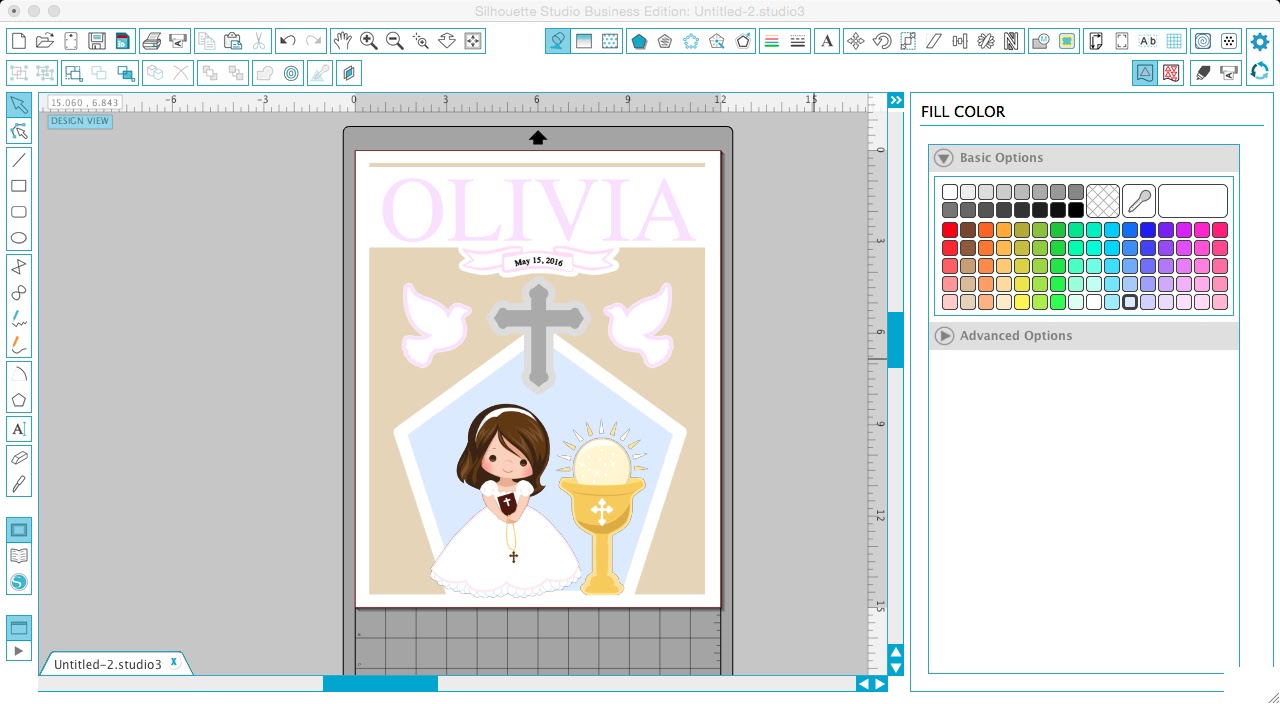This screenshot has height=704, width=1280.
Task: Toggle the grid display button near Ab icon
Action: click(x=1176, y=41)
